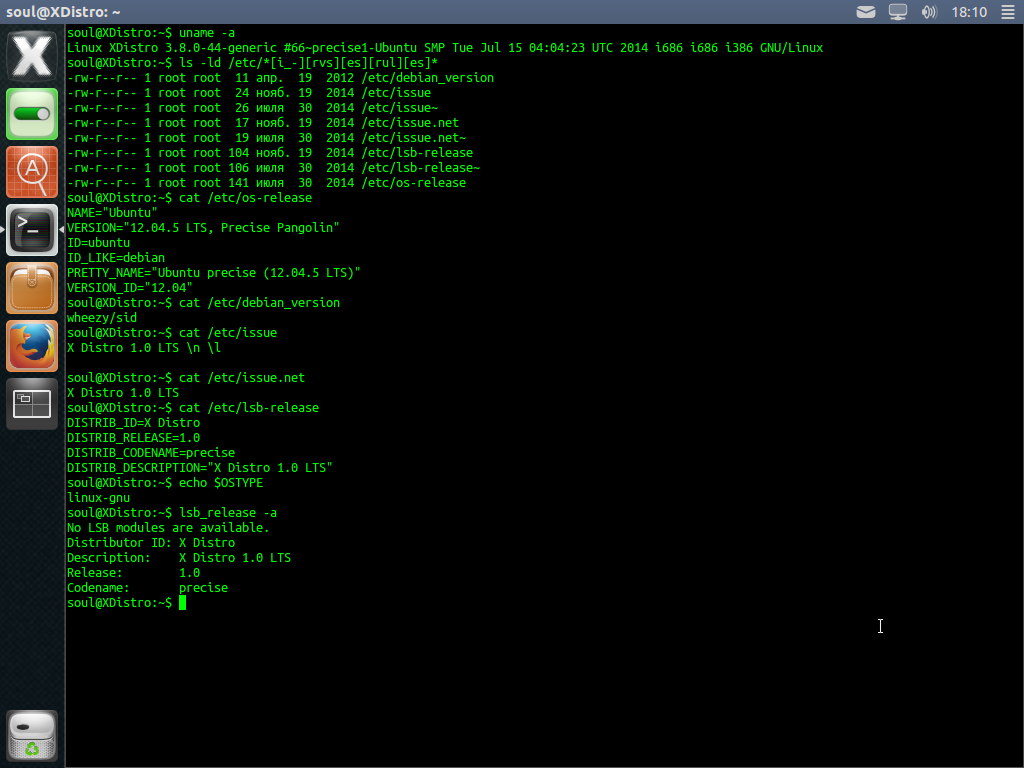
Task: Click the PRETTY_NAME line
Action: (214, 273)
